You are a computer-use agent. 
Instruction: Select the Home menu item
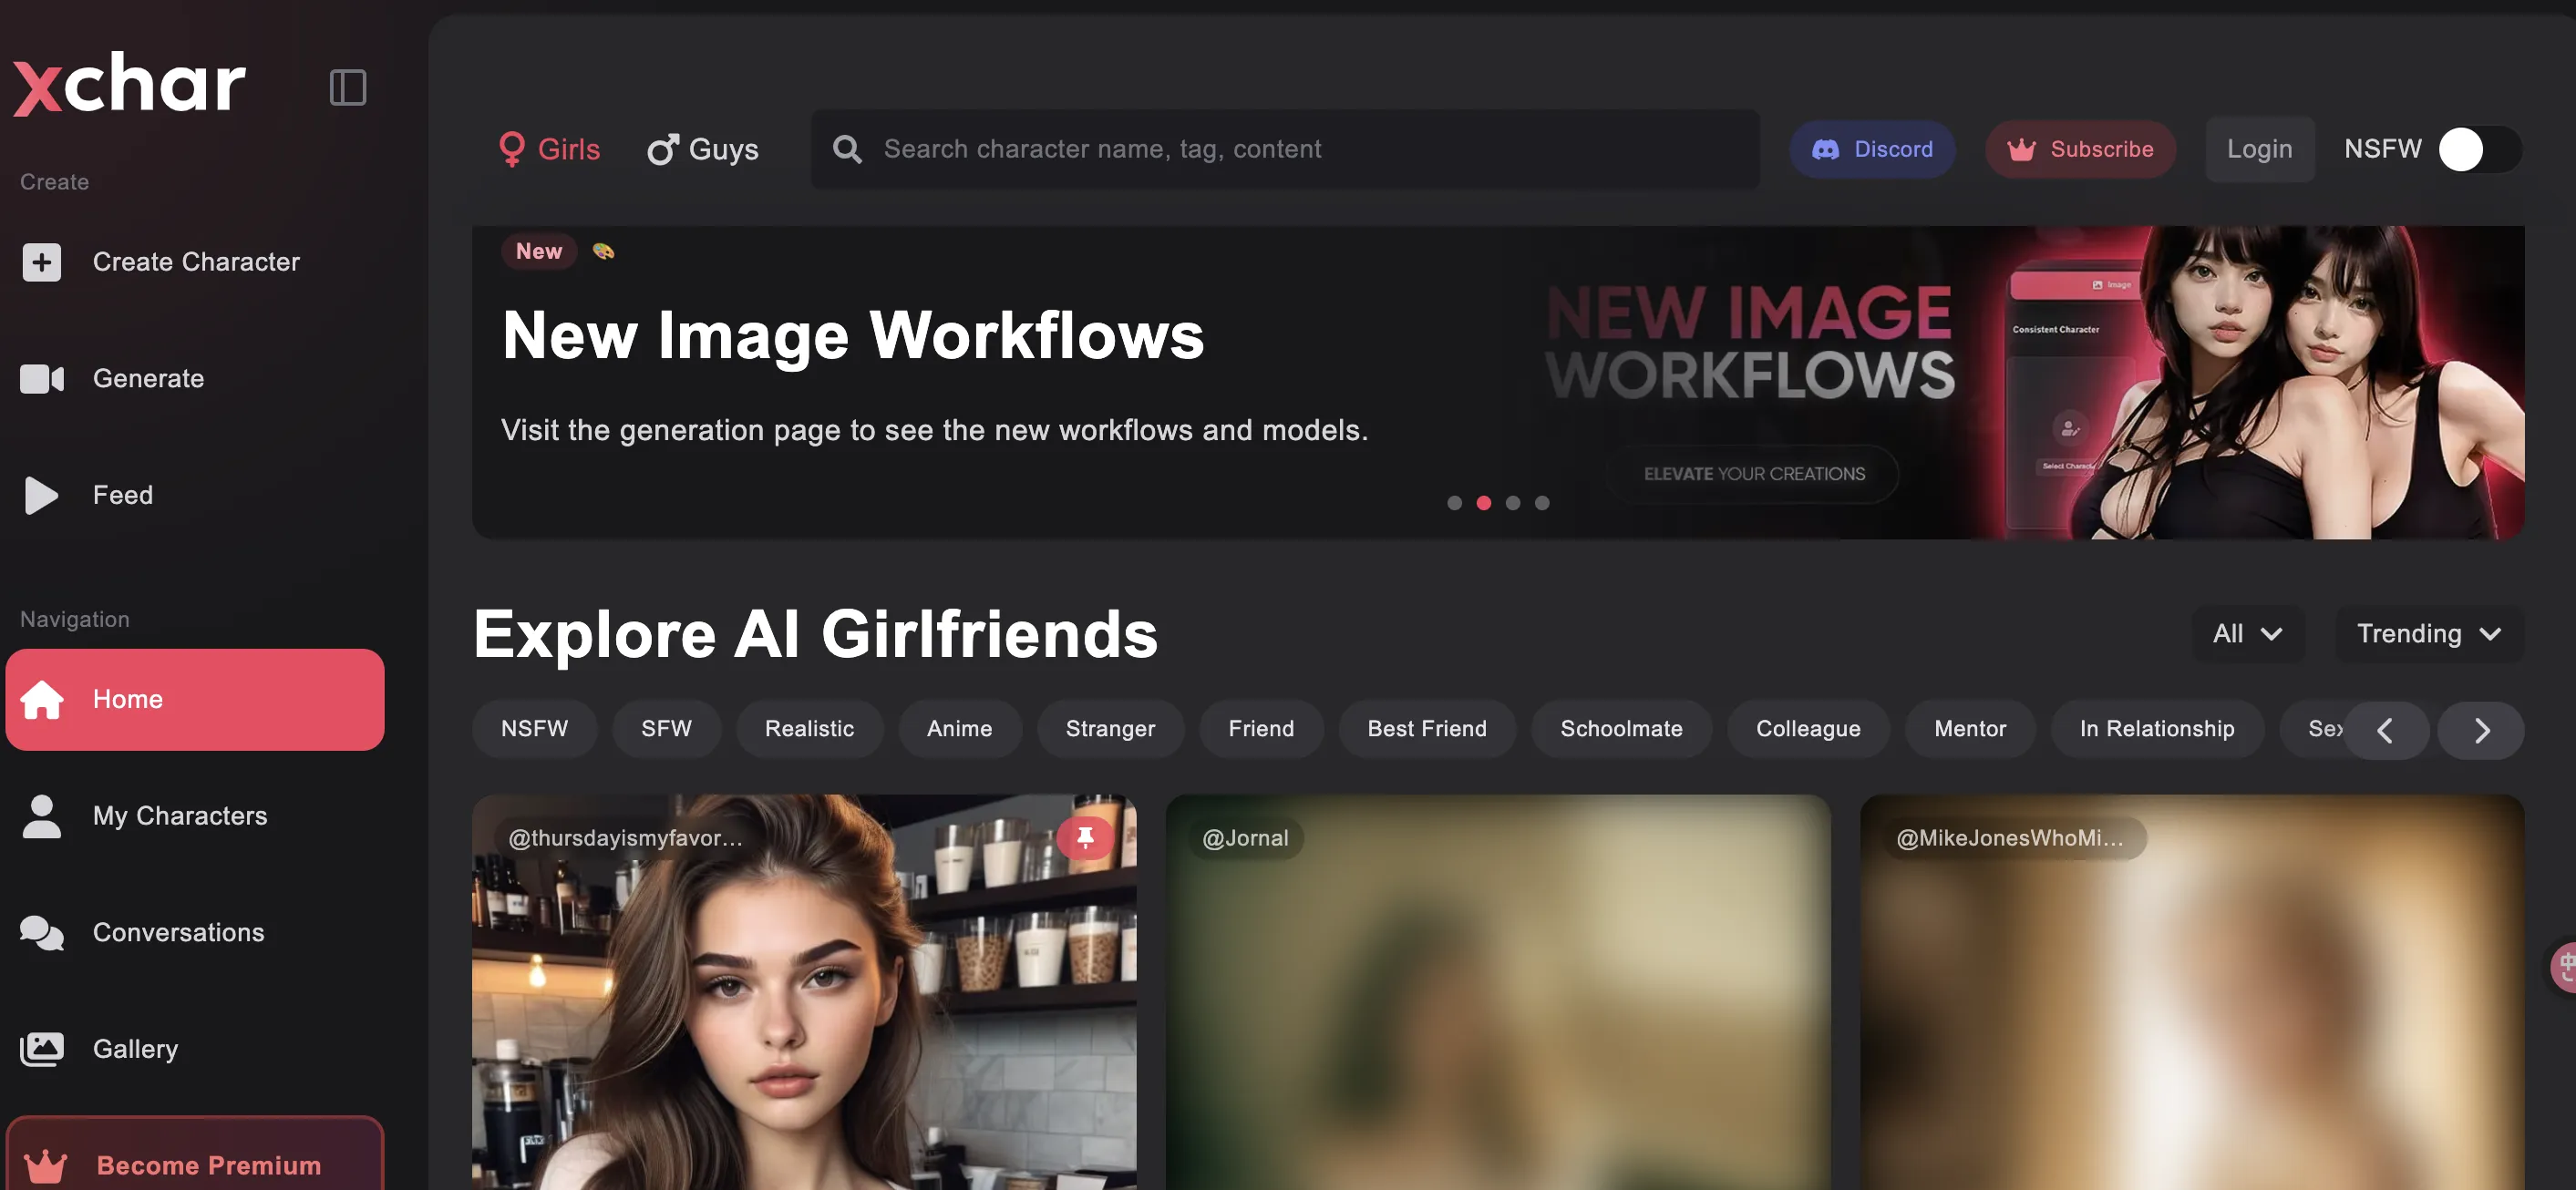128,699
